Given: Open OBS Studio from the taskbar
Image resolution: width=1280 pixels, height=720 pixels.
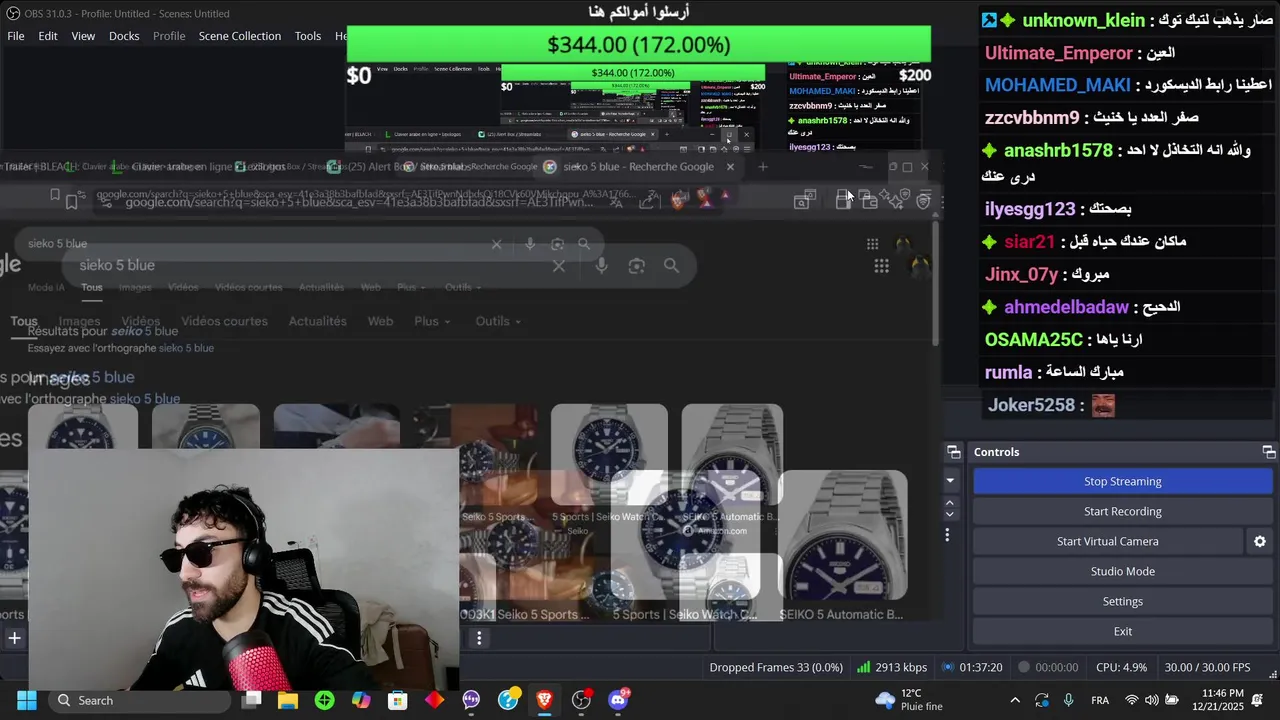Looking at the screenshot, I should click(x=581, y=700).
